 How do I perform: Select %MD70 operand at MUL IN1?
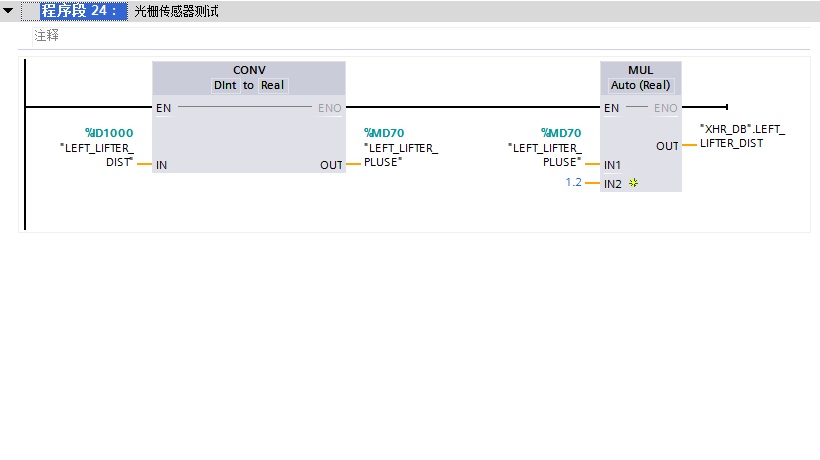tap(561, 133)
